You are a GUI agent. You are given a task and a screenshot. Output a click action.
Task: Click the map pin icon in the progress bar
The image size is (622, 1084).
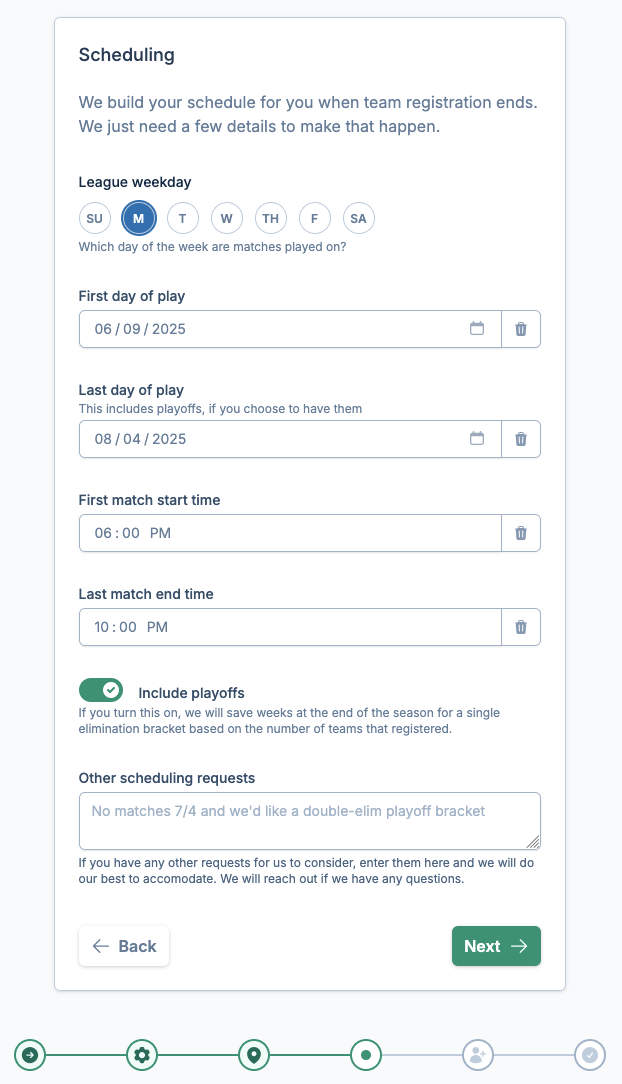point(253,1054)
